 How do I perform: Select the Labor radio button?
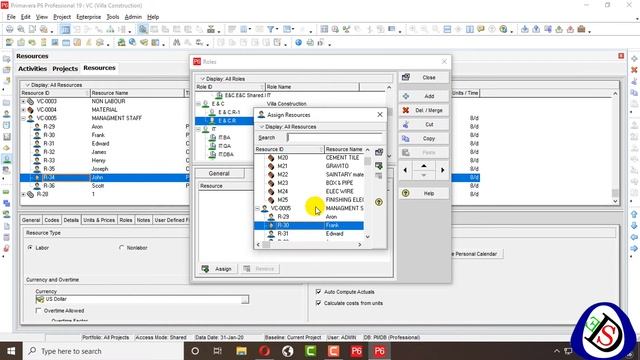tap(30, 248)
